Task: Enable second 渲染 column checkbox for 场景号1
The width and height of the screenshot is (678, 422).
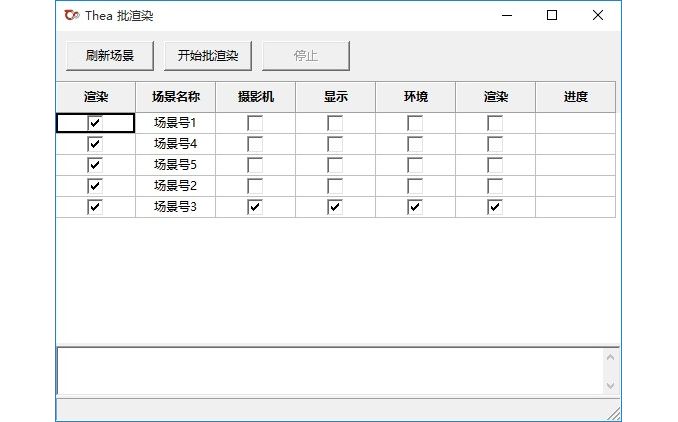Action: (495, 123)
